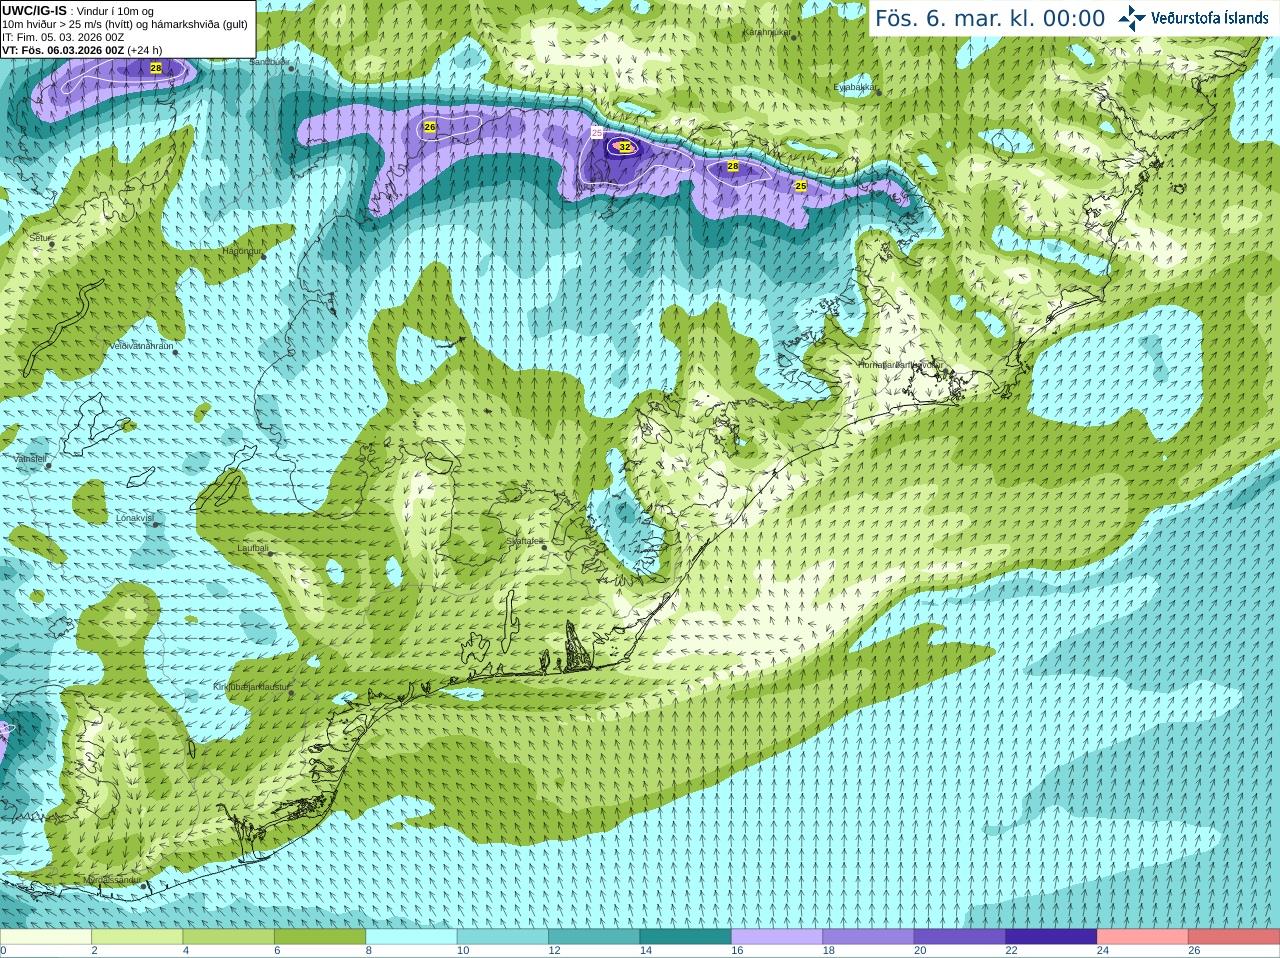
Task: Click the Eyjabakkar station label
Action: click(x=855, y=87)
